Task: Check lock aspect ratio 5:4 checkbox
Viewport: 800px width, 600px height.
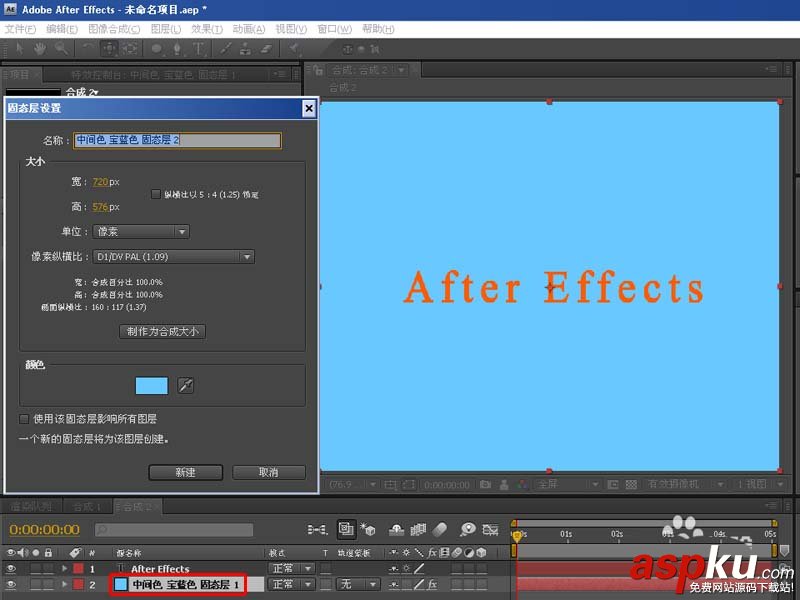Action: click(x=156, y=194)
